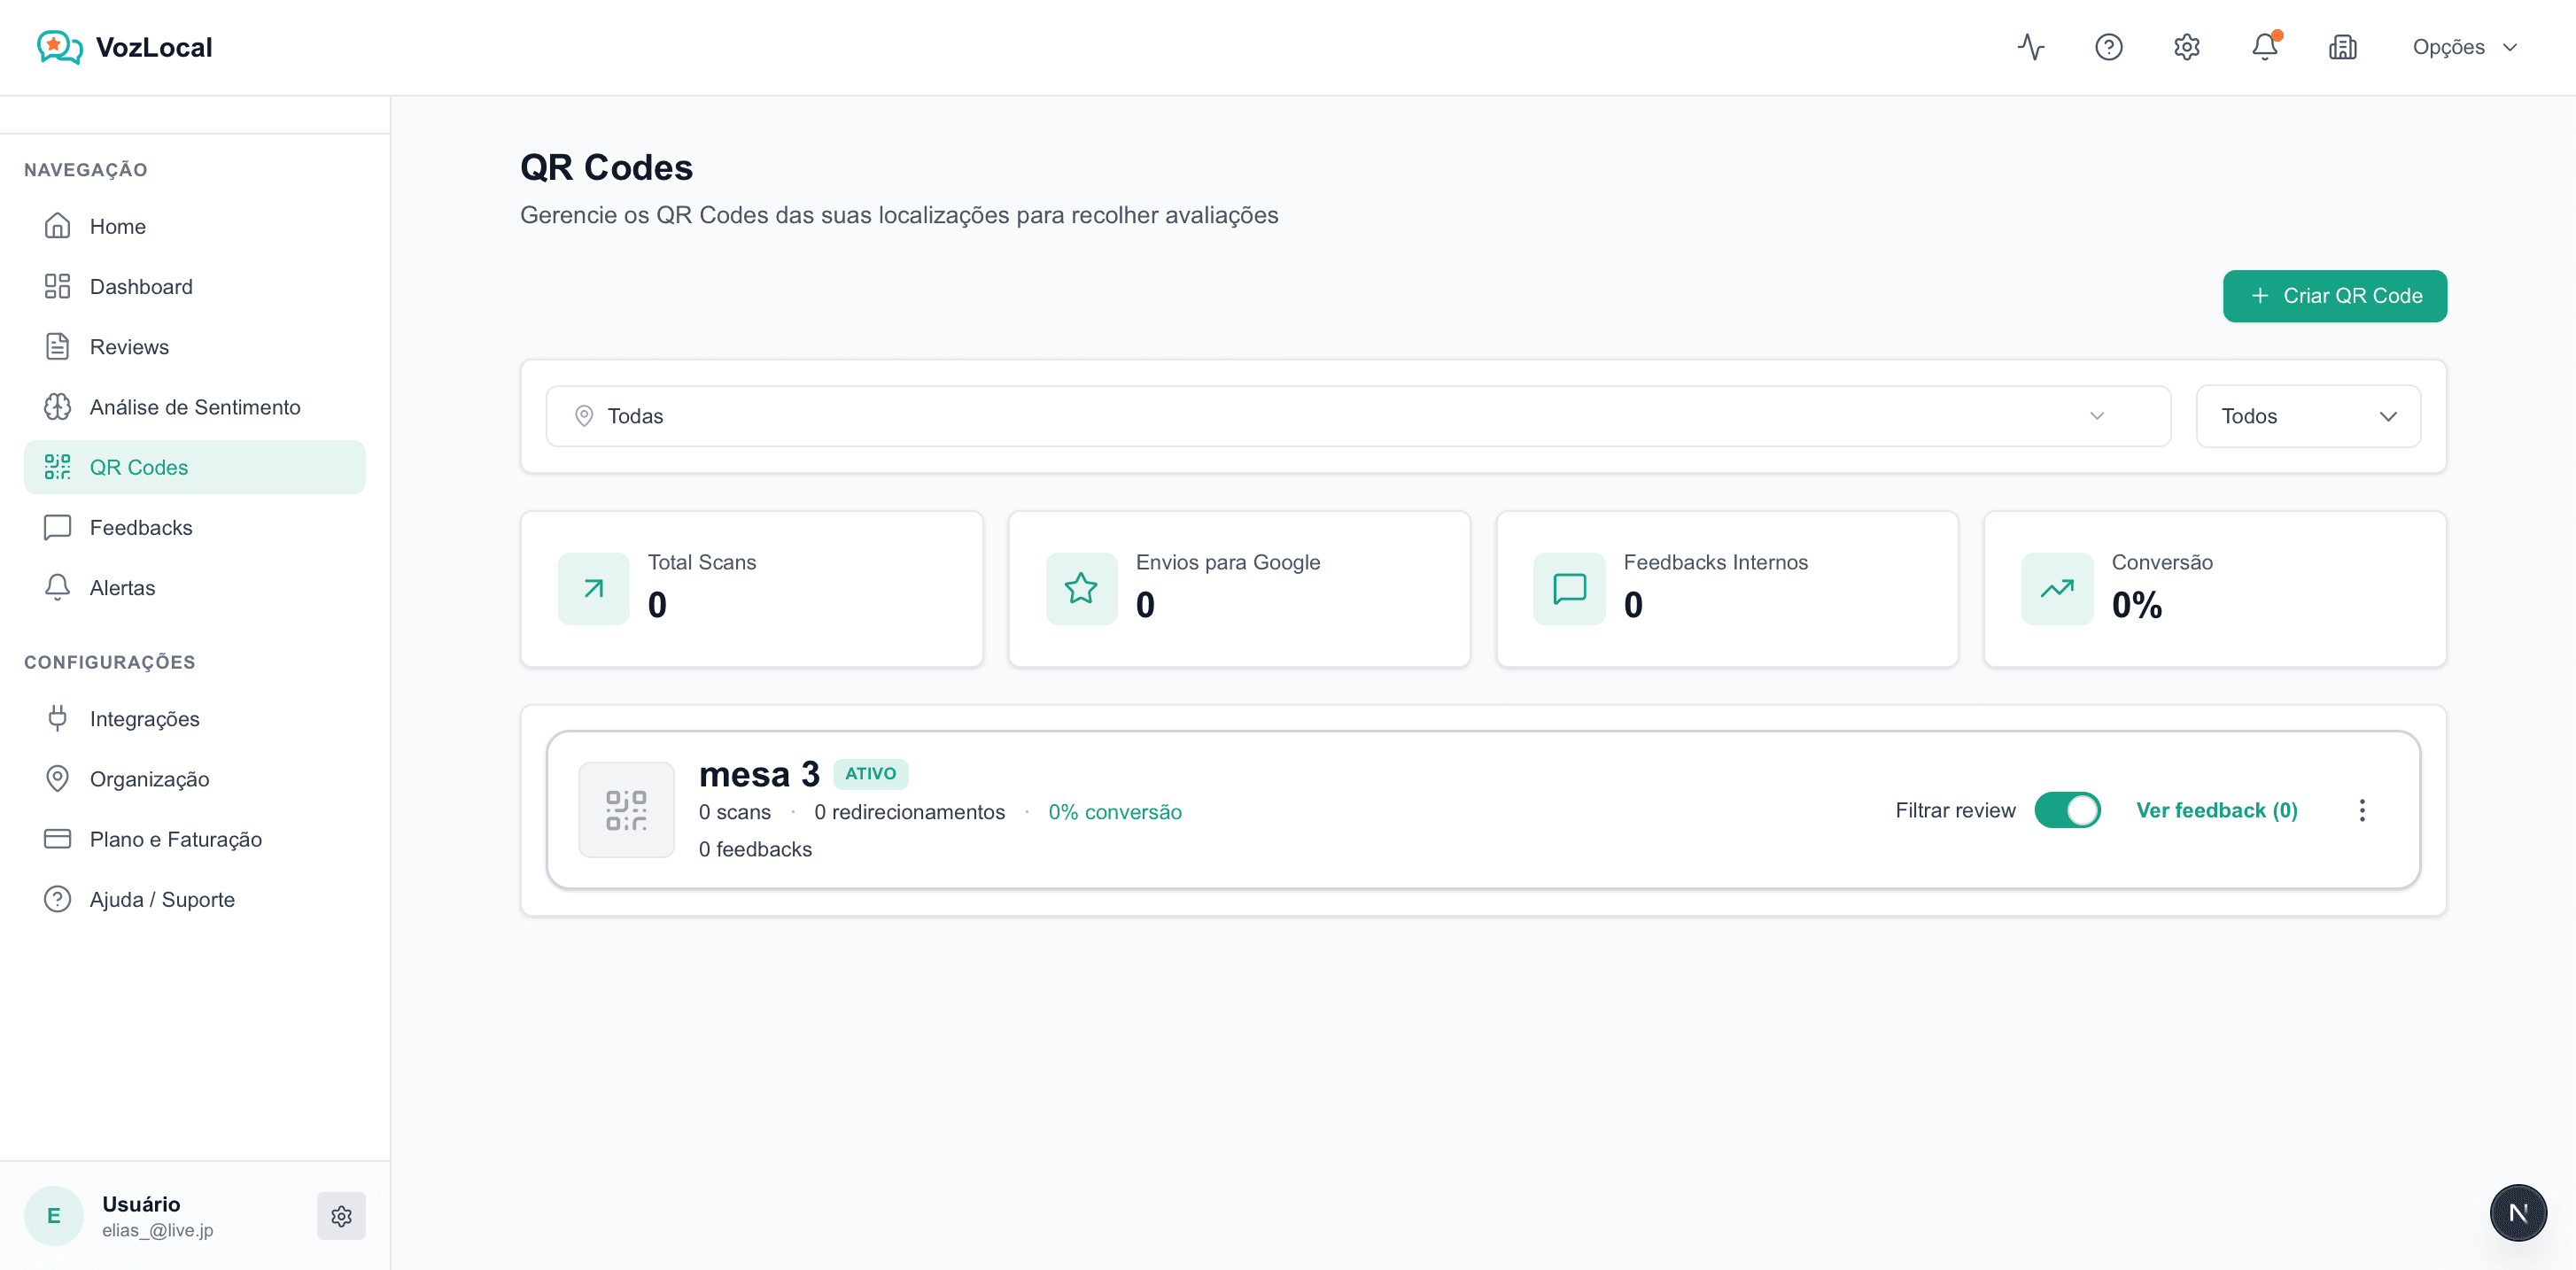The image size is (2576, 1270).
Task: Go to Home in sidebar
Action: pyautogui.click(x=194, y=226)
